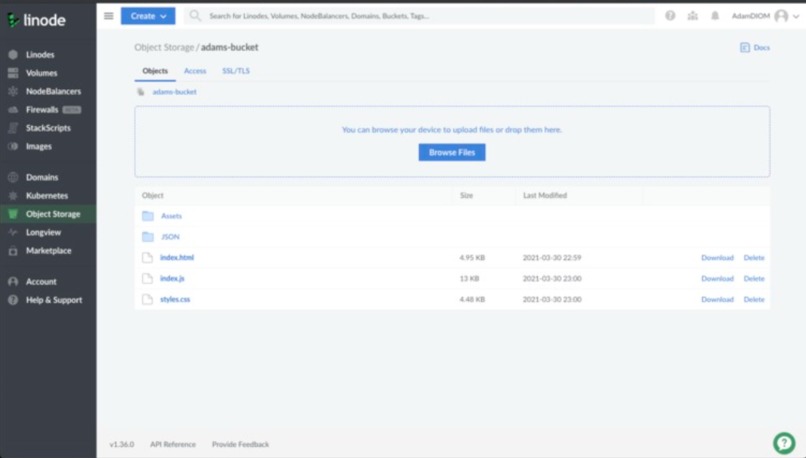Open the styles.css object
The height and width of the screenshot is (458, 806).
175,299
